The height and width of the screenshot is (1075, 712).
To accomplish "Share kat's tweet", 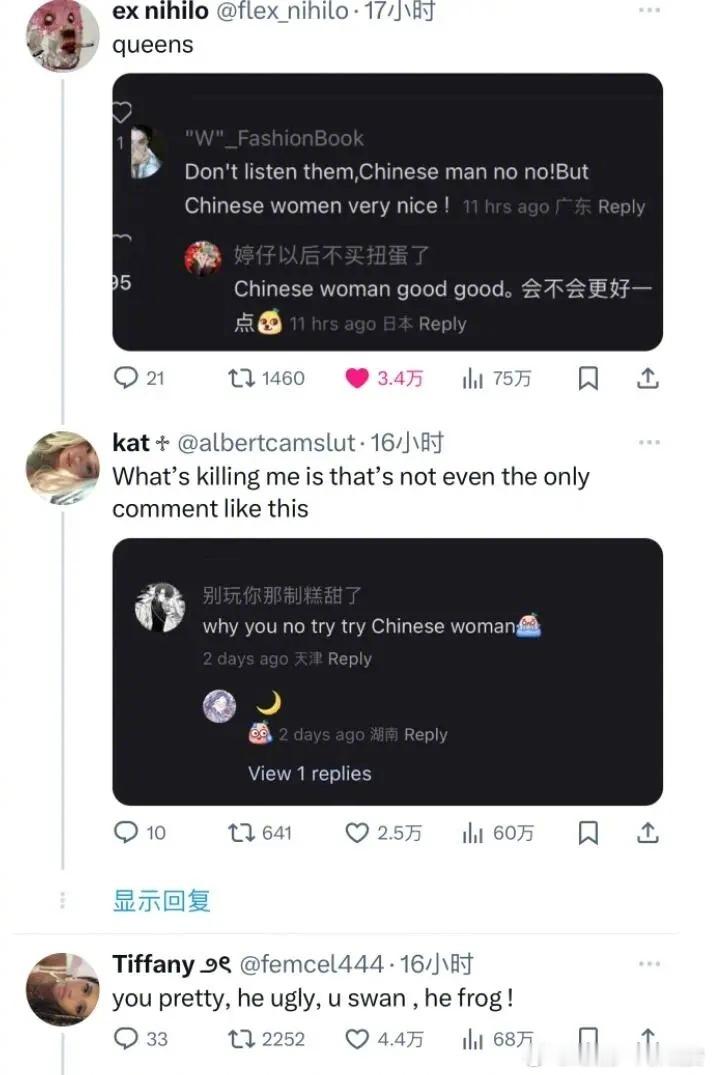I will [x=647, y=832].
